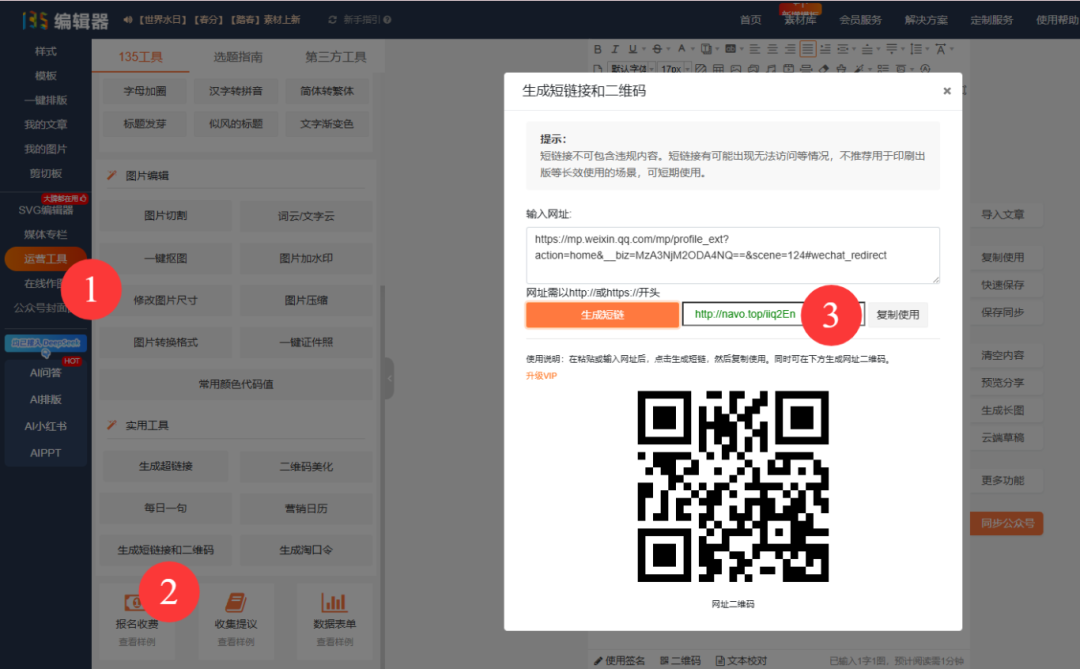1080x669 pixels.
Task: Switch to the 第三方工具 tab
Action: tap(335, 56)
